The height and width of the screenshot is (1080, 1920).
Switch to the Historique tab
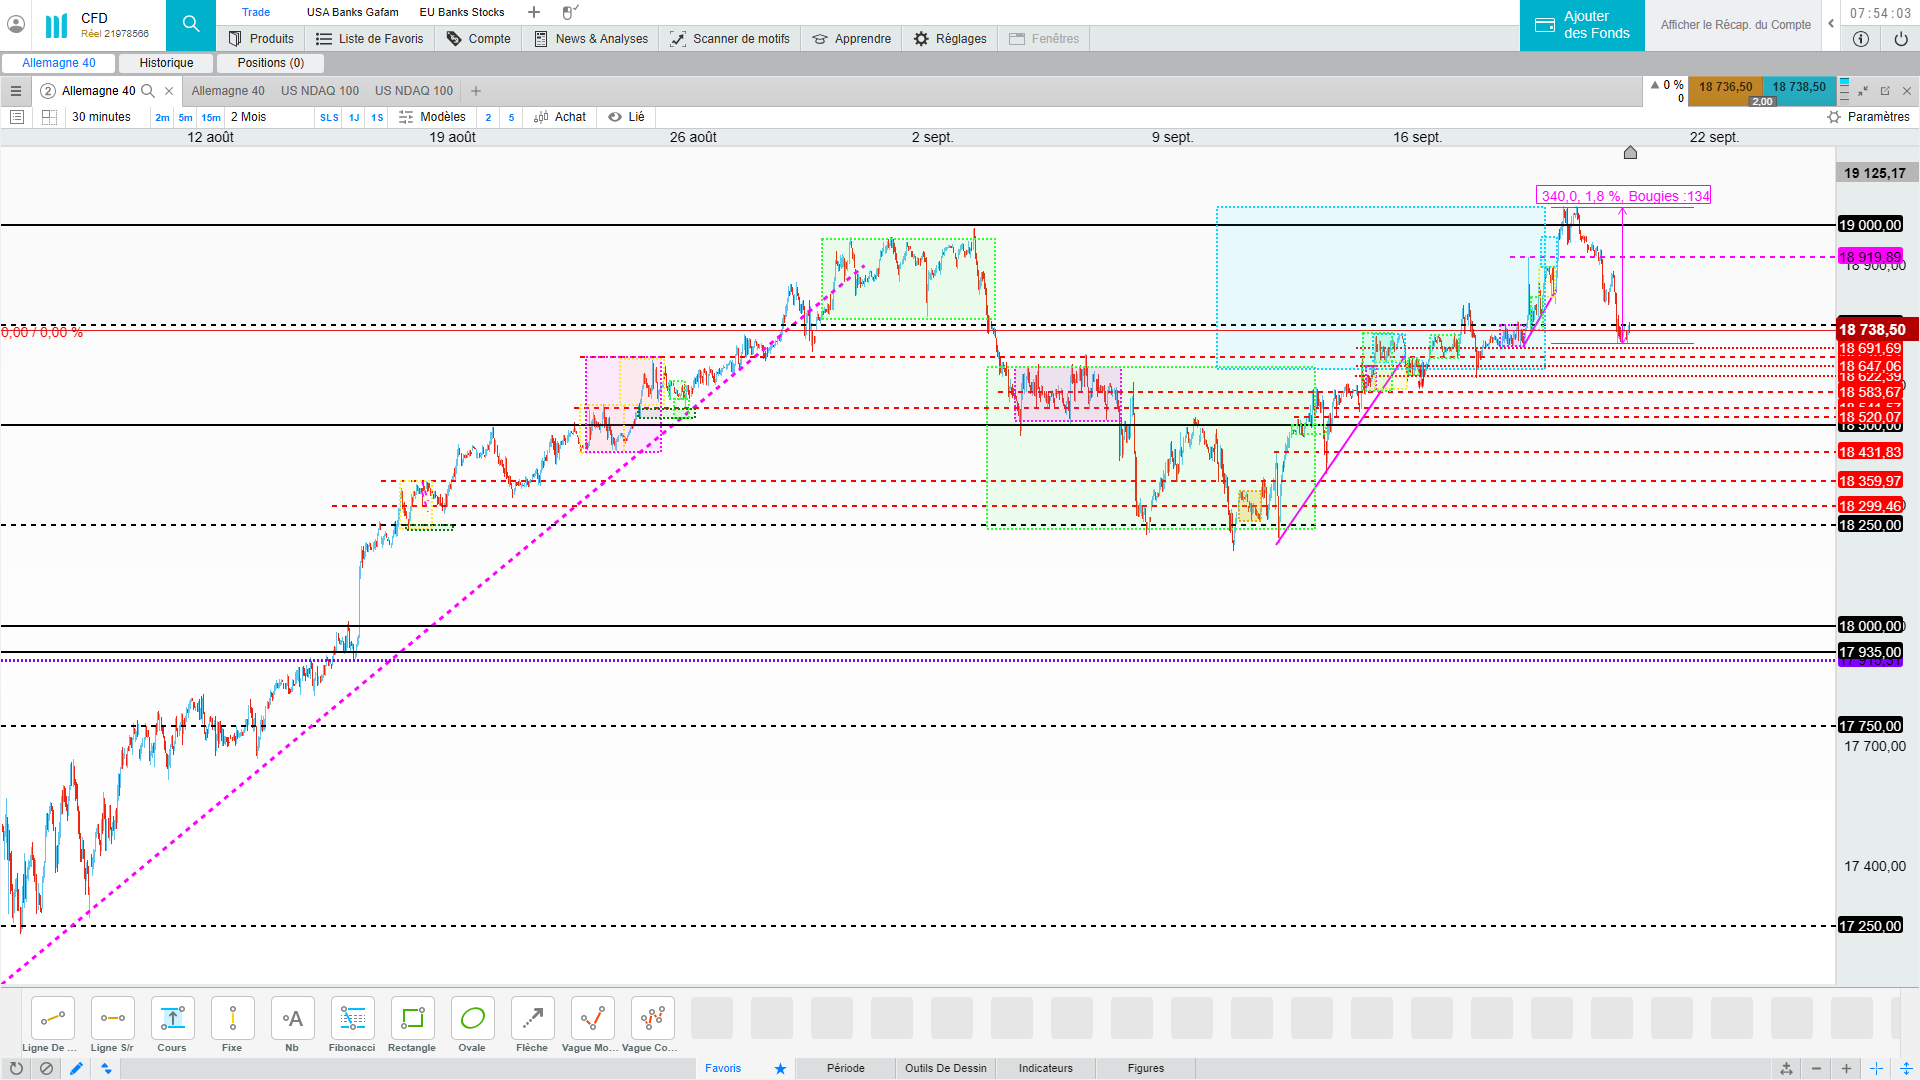click(x=166, y=63)
